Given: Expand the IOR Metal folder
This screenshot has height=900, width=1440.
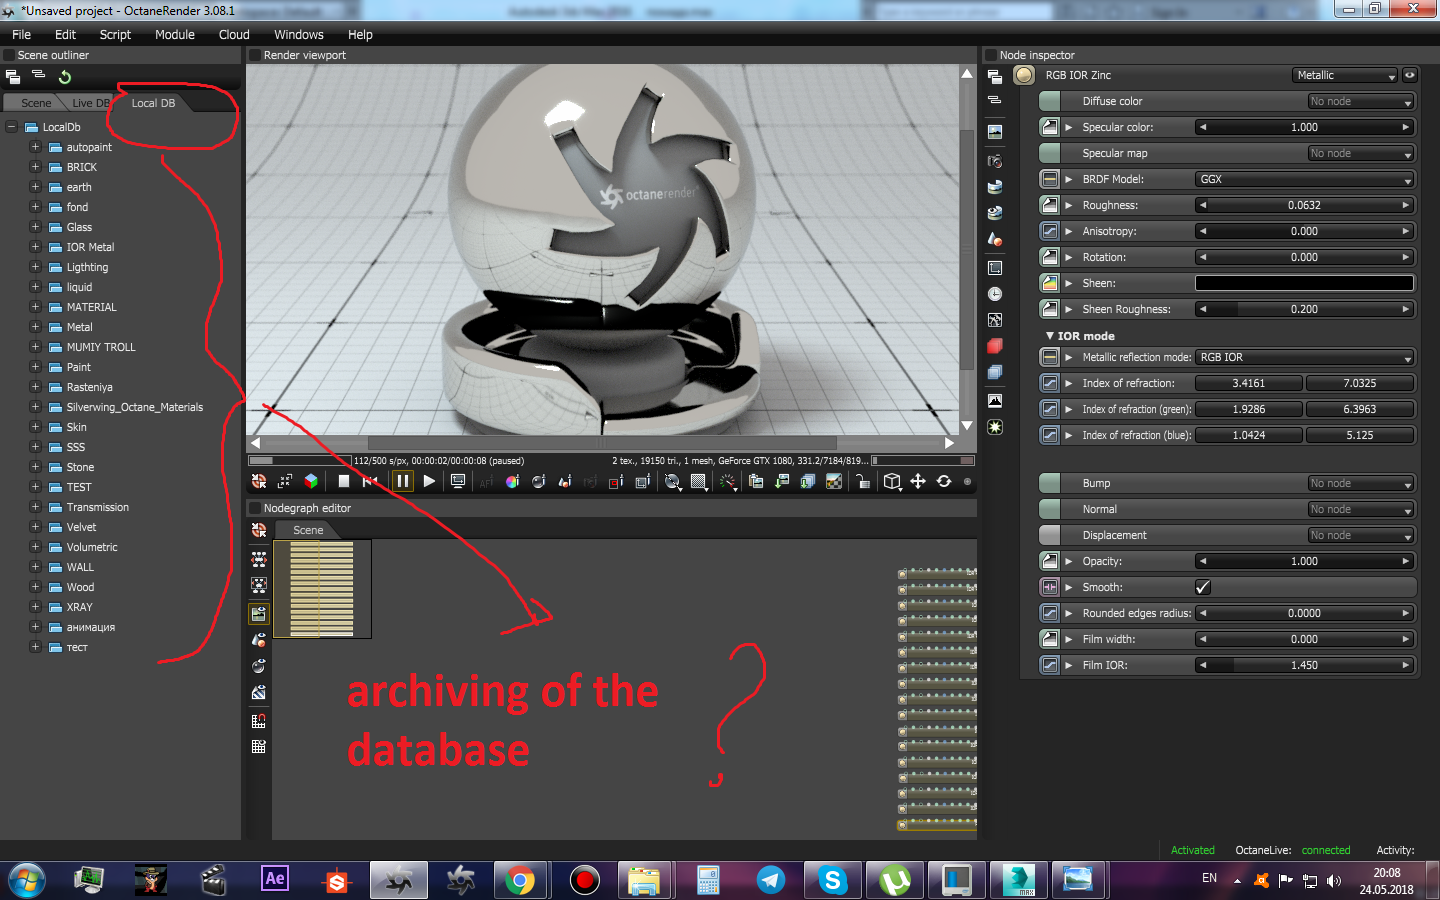Looking at the screenshot, I should click(x=35, y=247).
